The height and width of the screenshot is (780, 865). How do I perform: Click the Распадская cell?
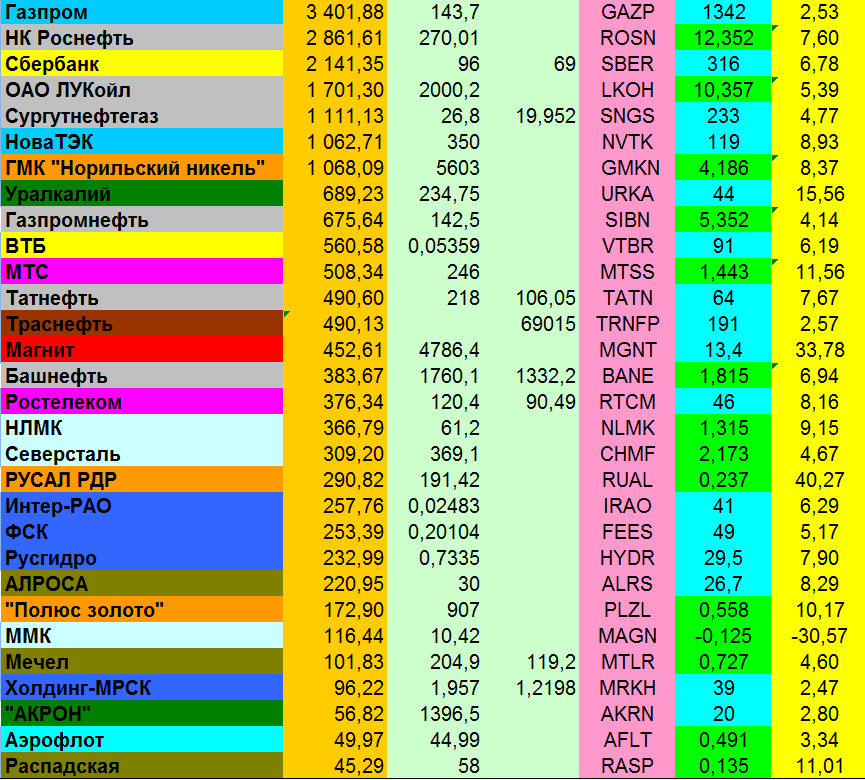click(x=142, y=766)
